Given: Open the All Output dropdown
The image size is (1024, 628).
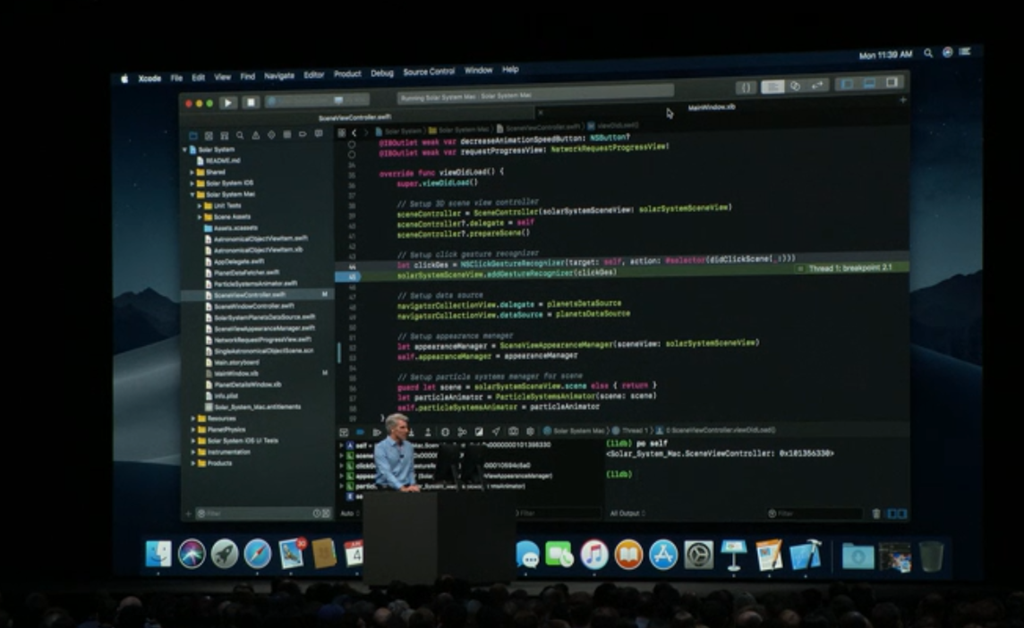Looking at the screenshot, I should 627,514.
